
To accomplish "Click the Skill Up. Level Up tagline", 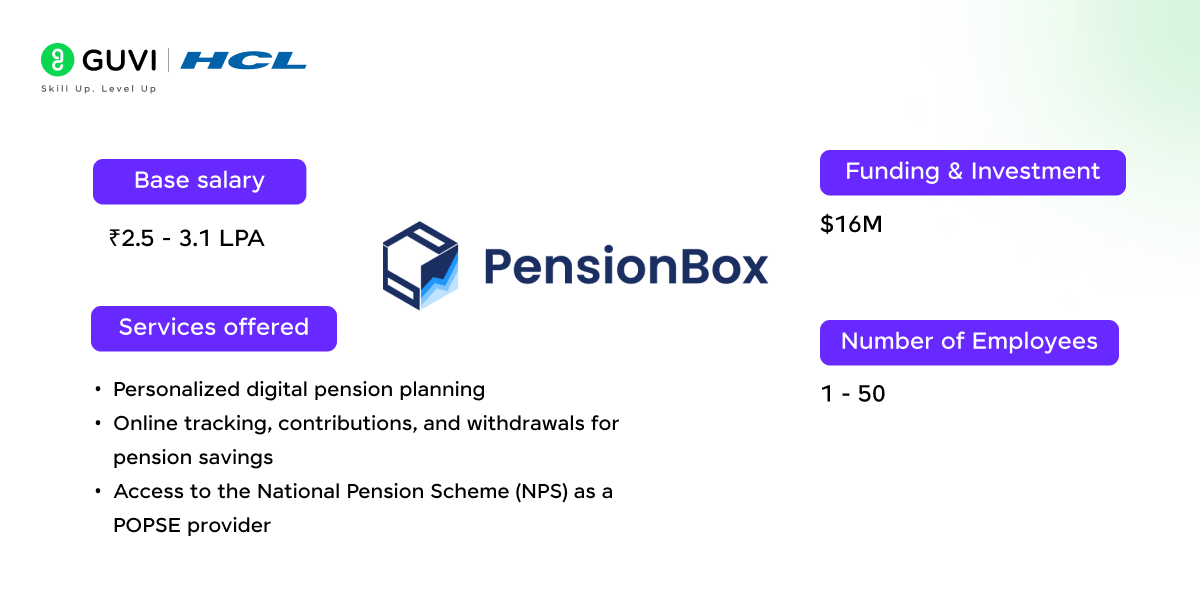I will click(x=98, y=89).
